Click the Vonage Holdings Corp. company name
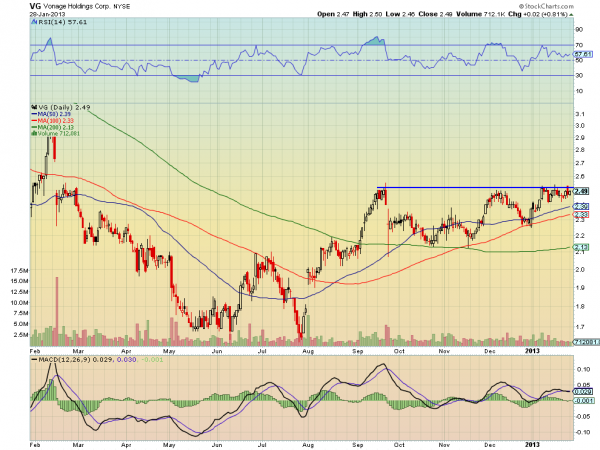 coord(77,7)
